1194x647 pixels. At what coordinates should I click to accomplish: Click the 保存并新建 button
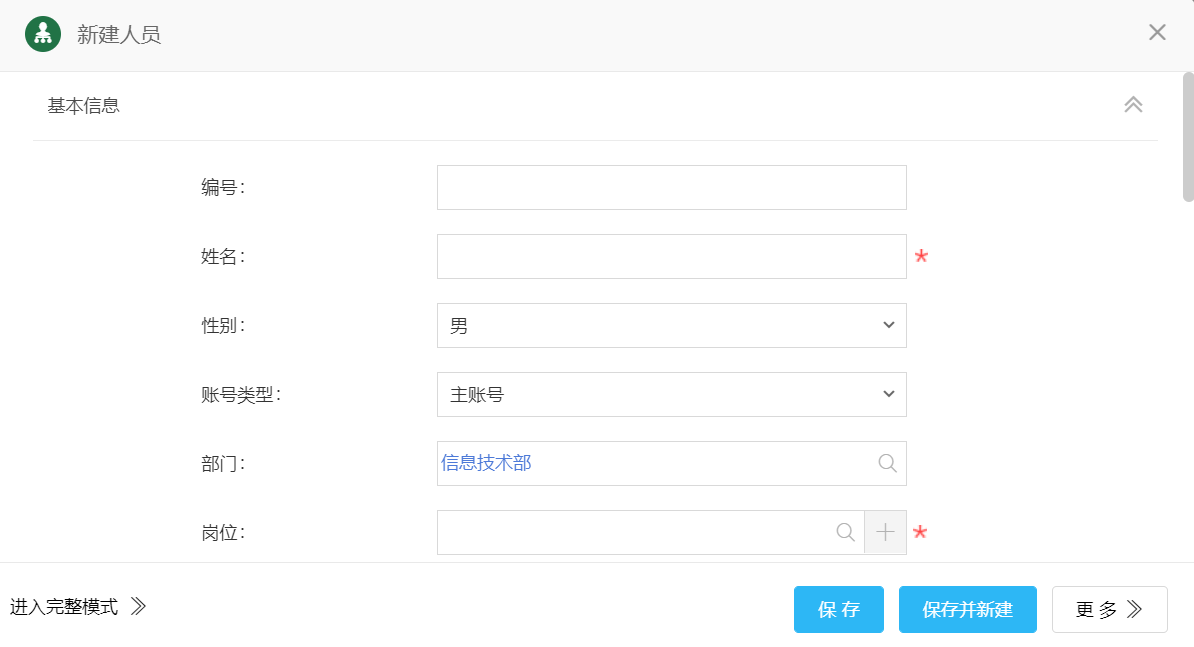pos(967,610)
